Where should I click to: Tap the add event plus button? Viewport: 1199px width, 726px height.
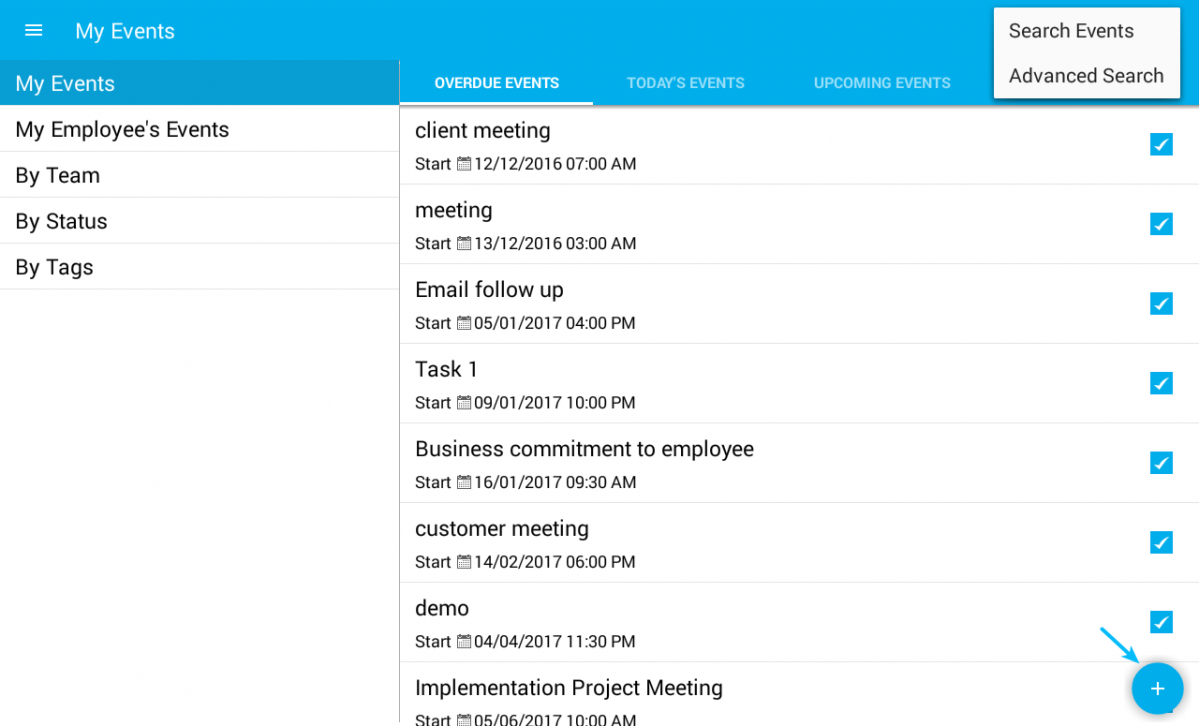1157,688
